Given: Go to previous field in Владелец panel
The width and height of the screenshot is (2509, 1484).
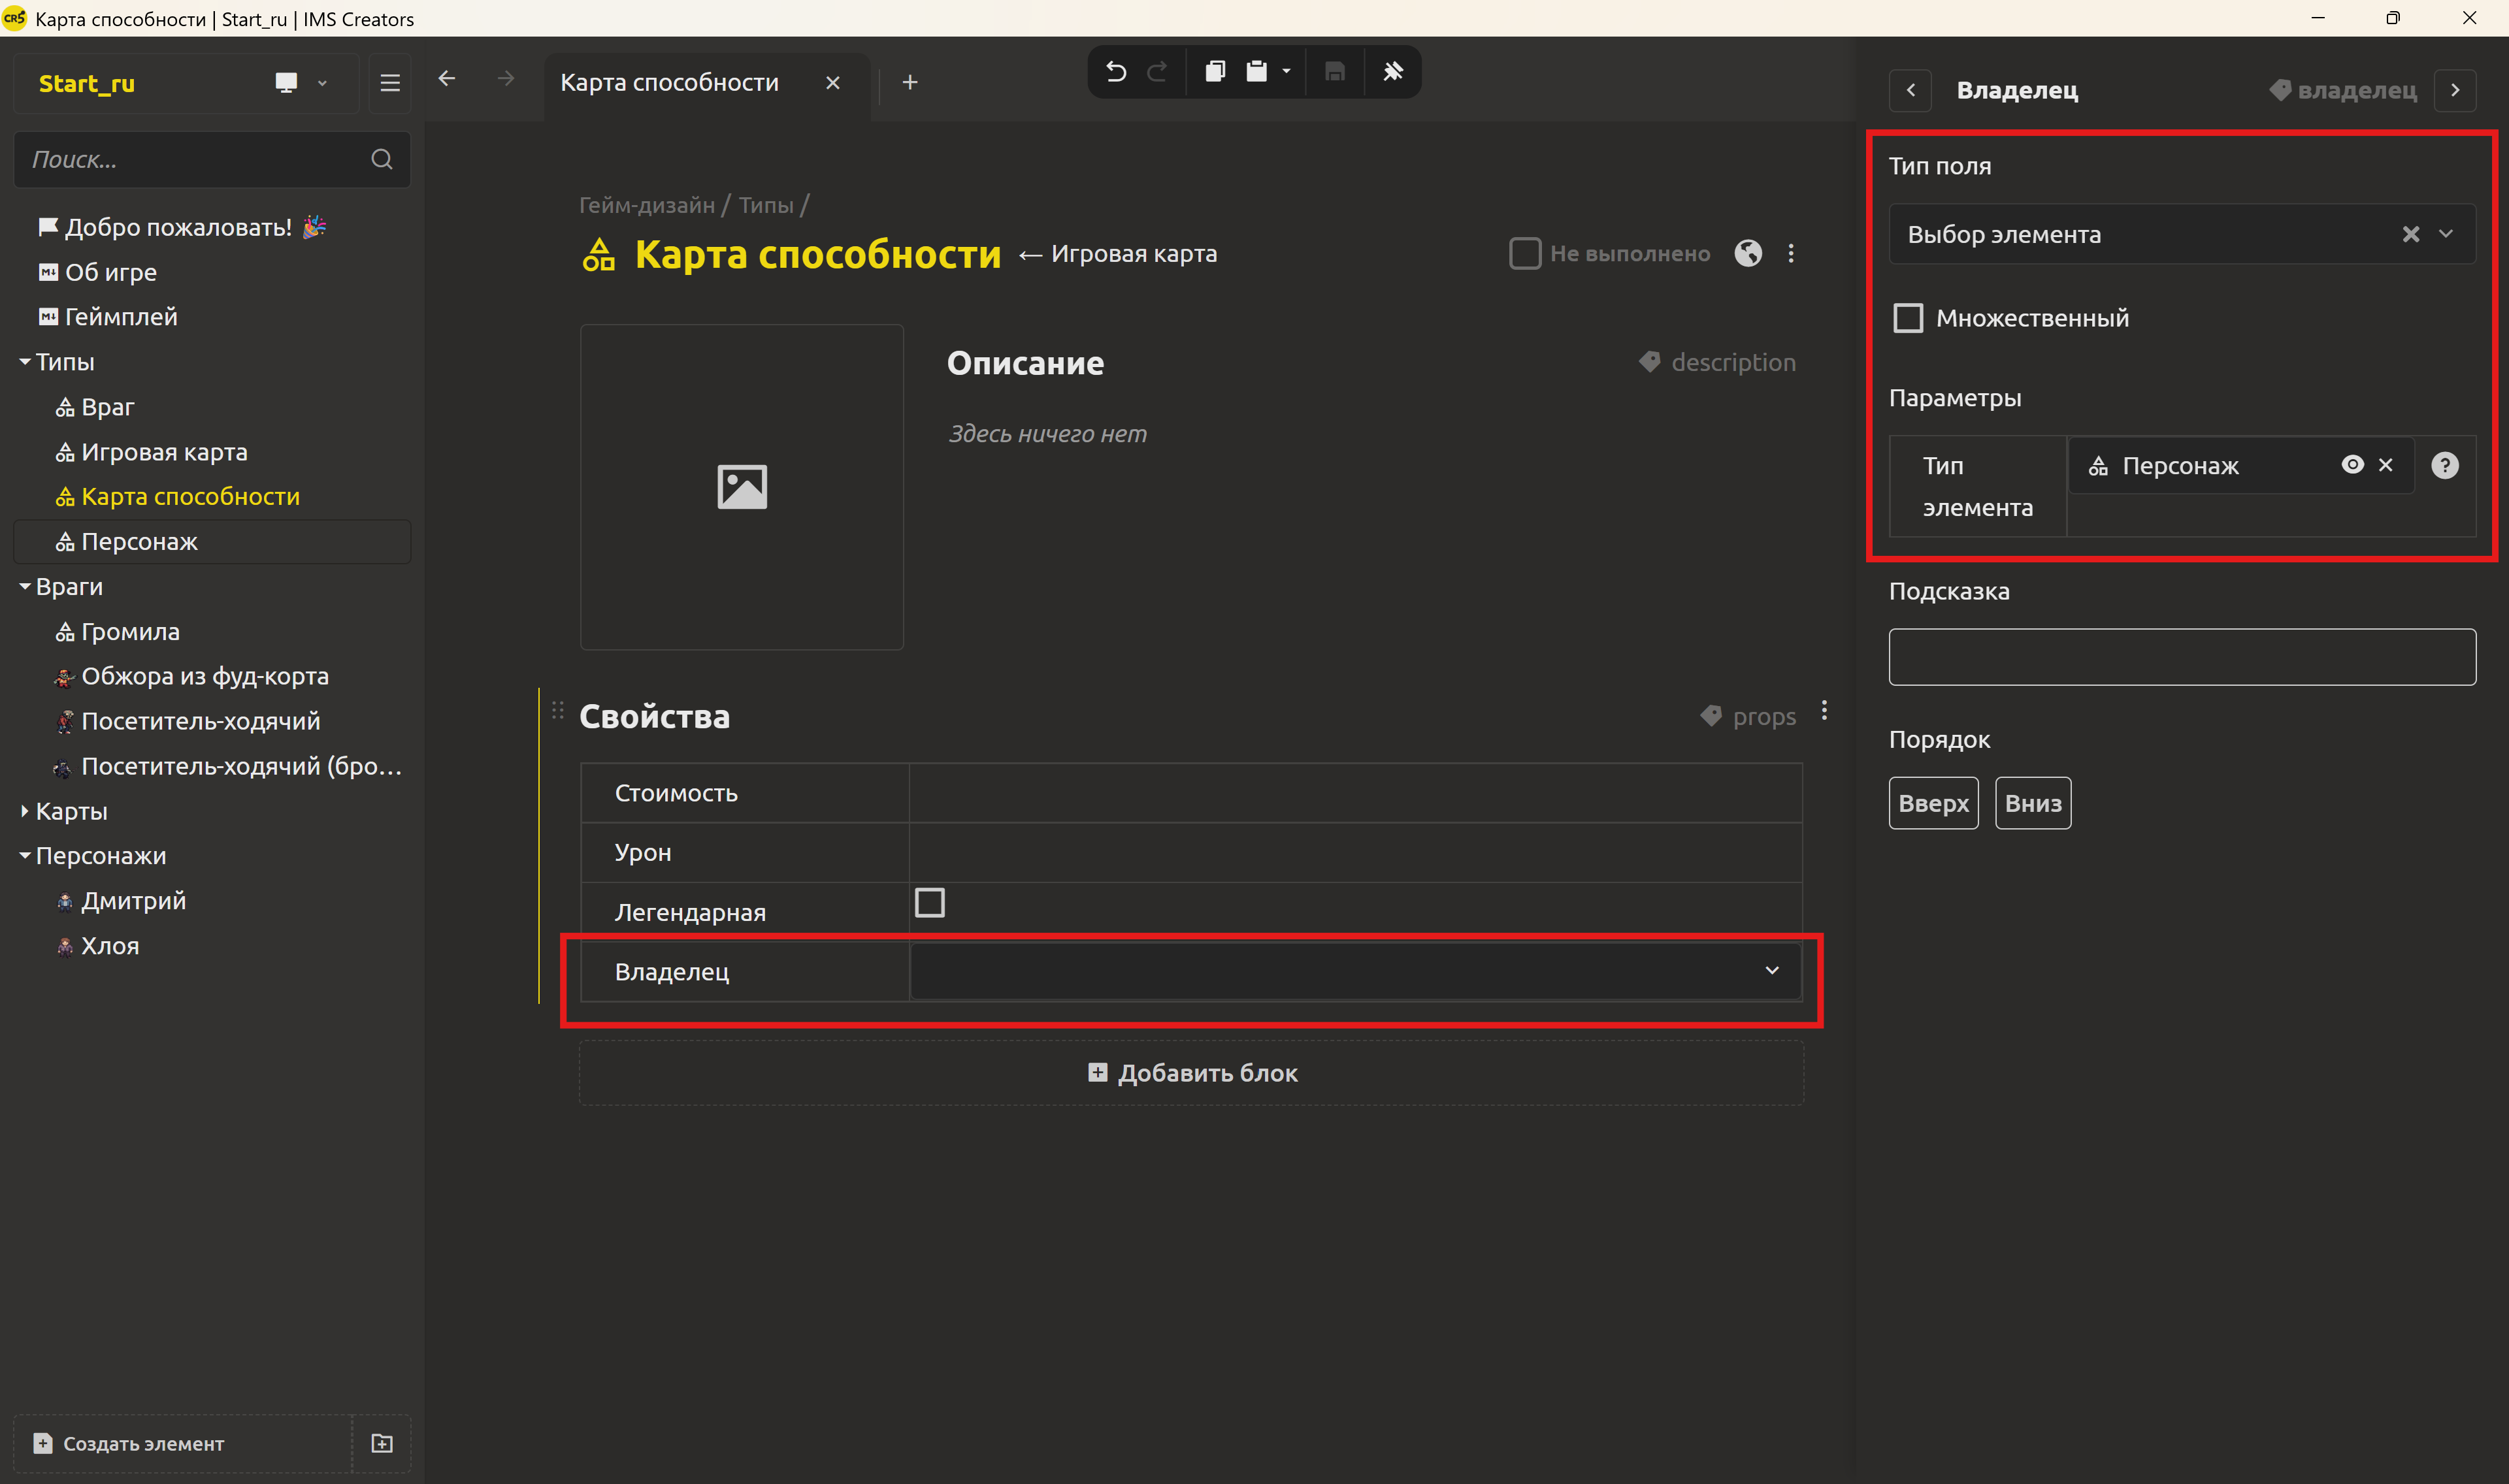Looking at the screenshot, I should click(1910, 90).
